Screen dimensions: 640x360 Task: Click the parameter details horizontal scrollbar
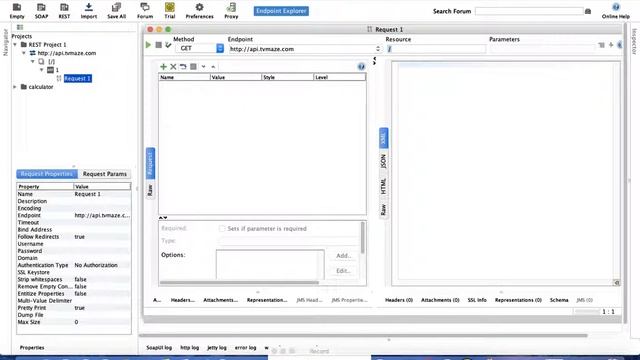click(x=239, y=282)
